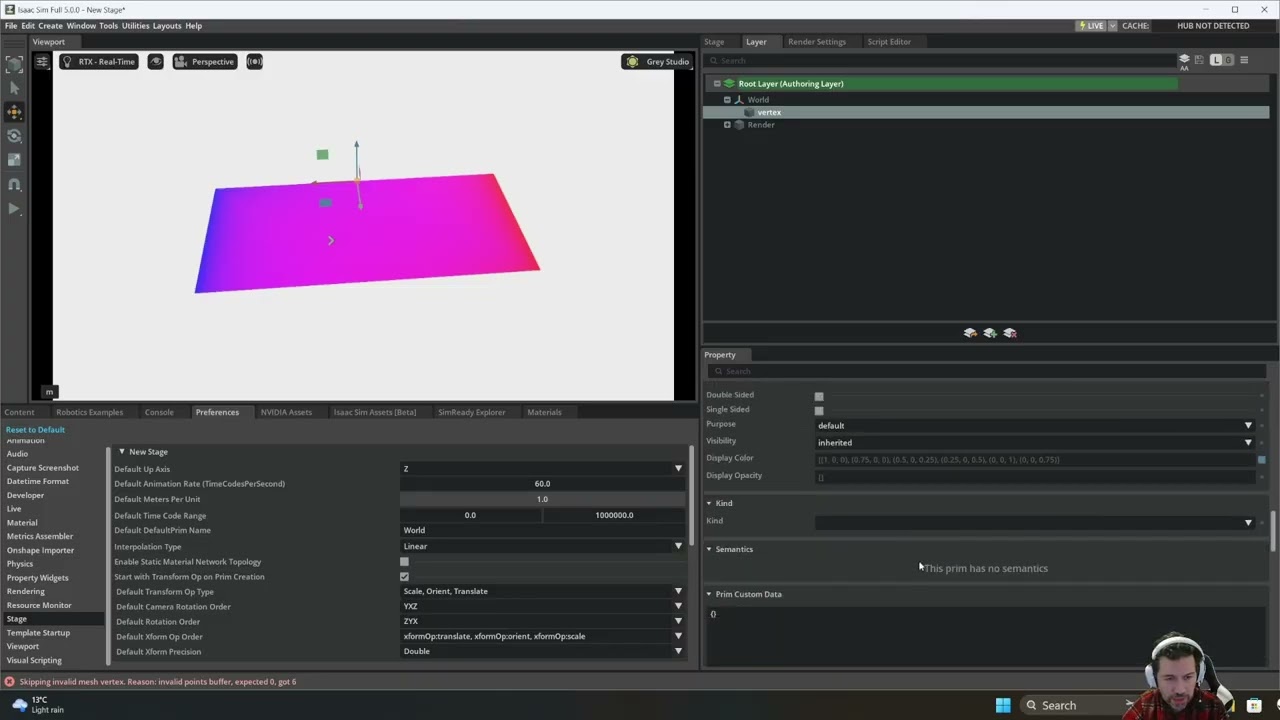Screen dimensions: 1280x720
Task: Collapse the Prim Custom Data section
Action: click(709, 594)
